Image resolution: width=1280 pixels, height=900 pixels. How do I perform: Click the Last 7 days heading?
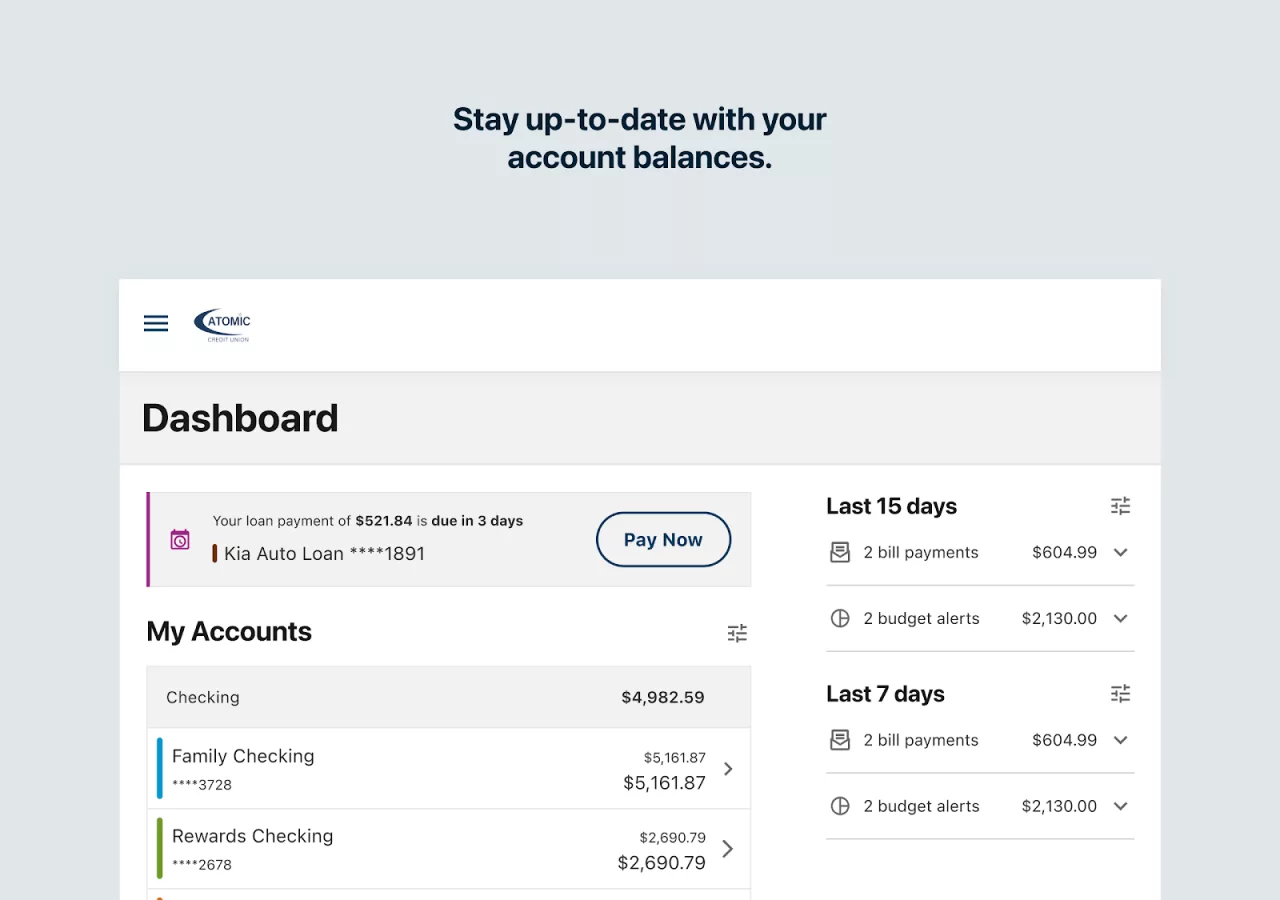click(x=885, y=694)
